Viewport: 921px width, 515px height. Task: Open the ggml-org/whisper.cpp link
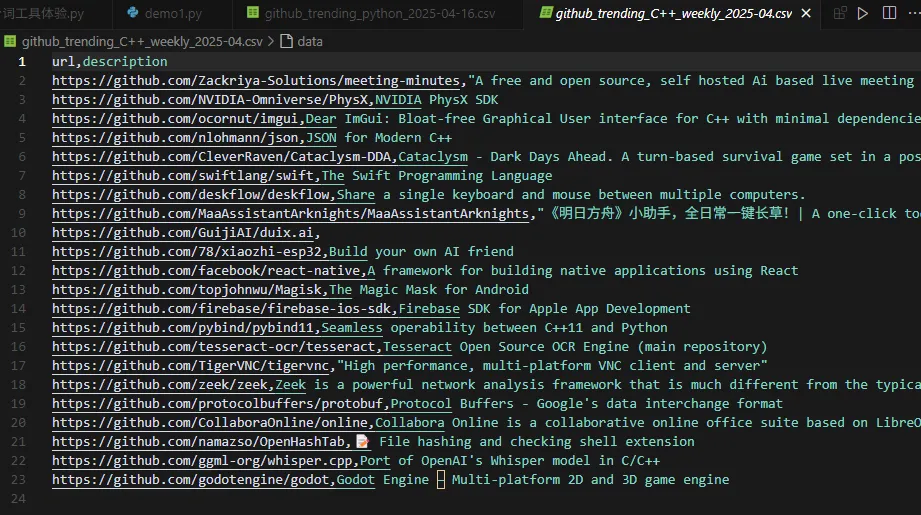coord(202,461)
